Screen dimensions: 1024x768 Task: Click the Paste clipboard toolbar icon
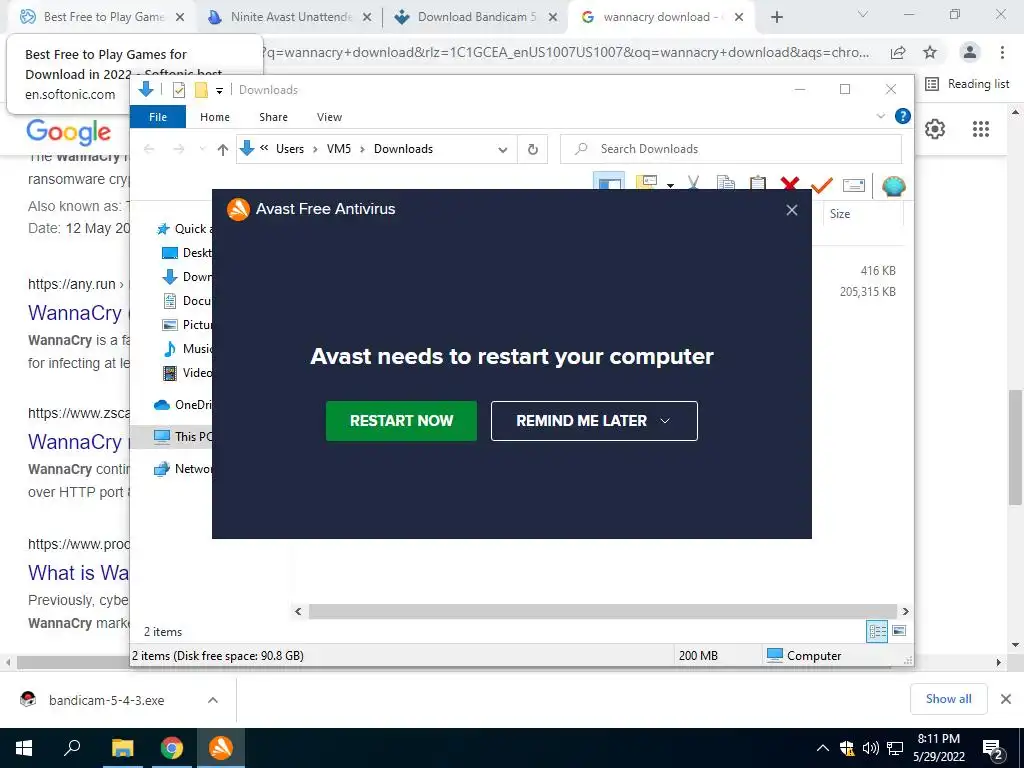coord(758,184)
